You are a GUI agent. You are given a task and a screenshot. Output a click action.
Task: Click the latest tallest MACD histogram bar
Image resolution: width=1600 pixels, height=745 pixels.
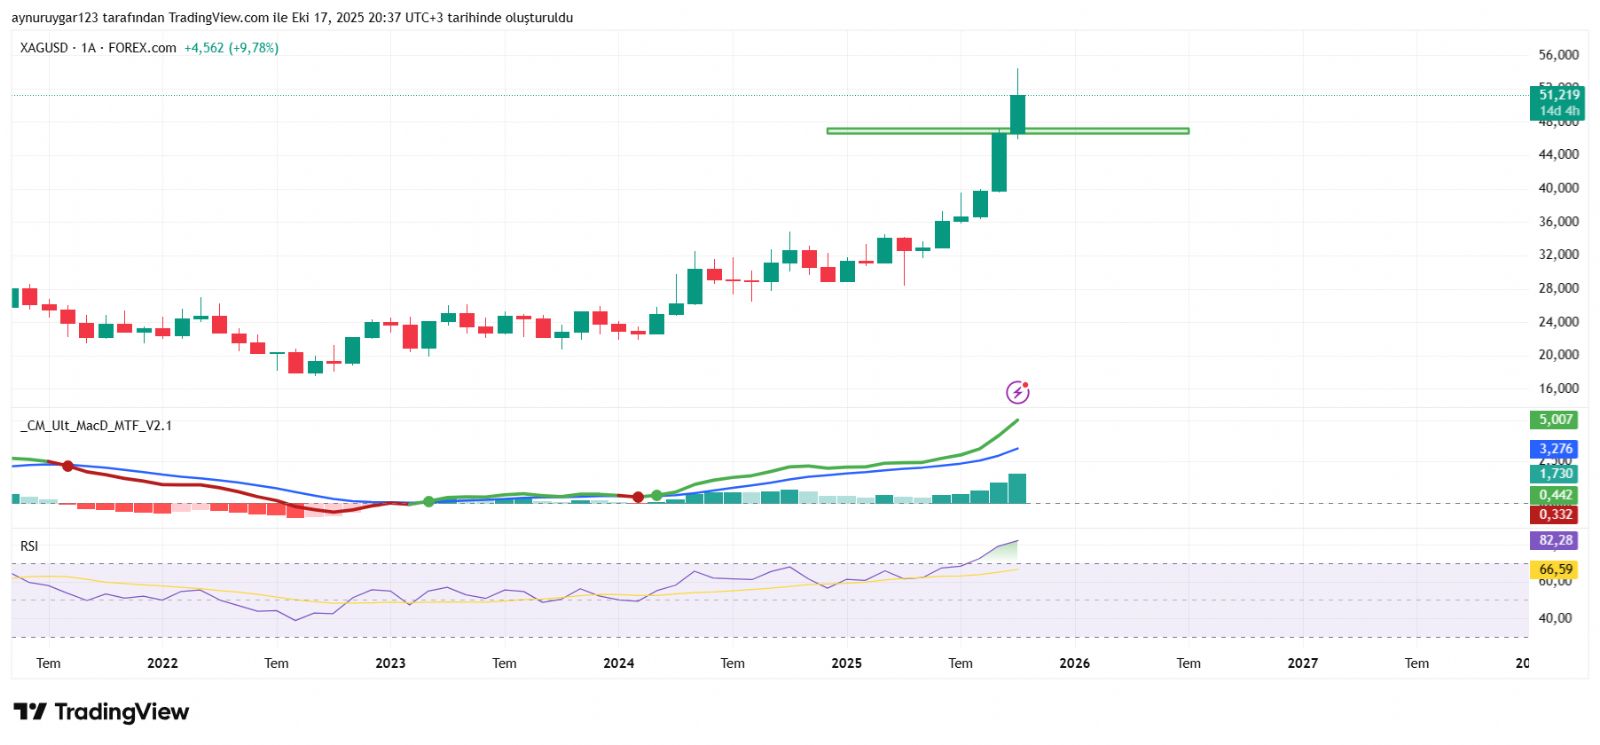(x=1018, y=488)
